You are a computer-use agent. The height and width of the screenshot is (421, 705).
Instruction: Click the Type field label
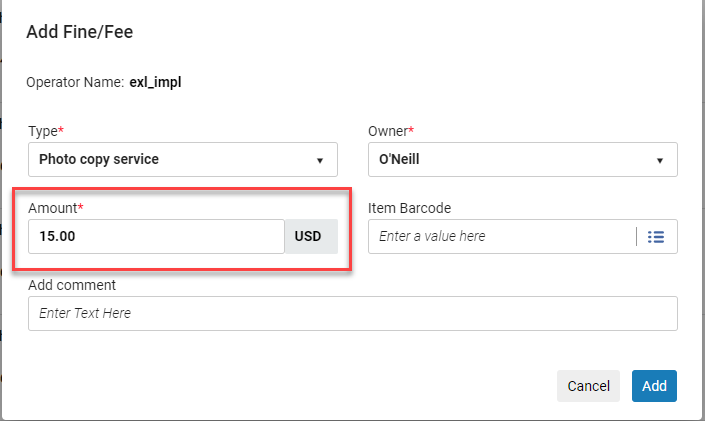coord(41,131)
